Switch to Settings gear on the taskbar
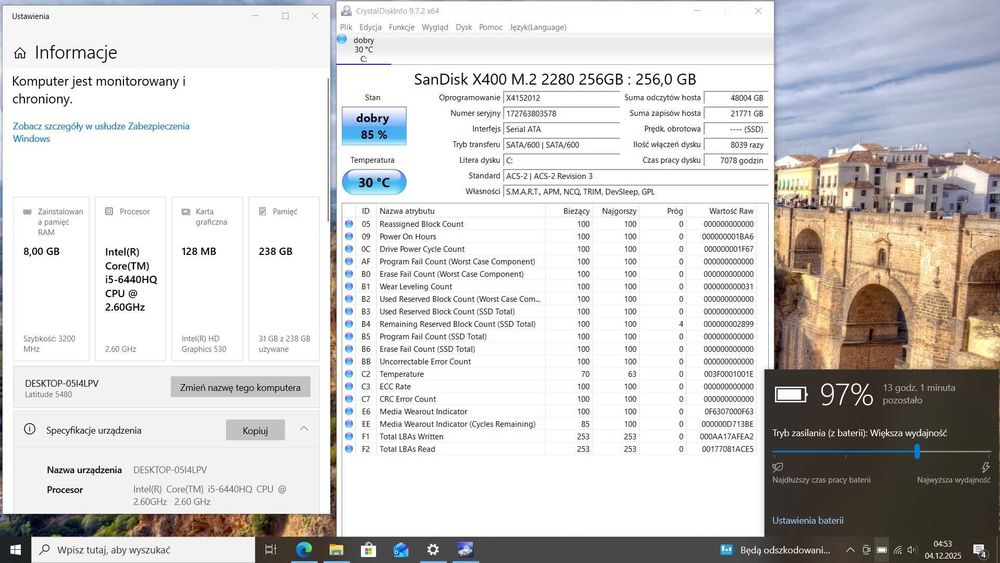Image resolution: width=1000 pixels, height=563 pixels. coord(432,550)
